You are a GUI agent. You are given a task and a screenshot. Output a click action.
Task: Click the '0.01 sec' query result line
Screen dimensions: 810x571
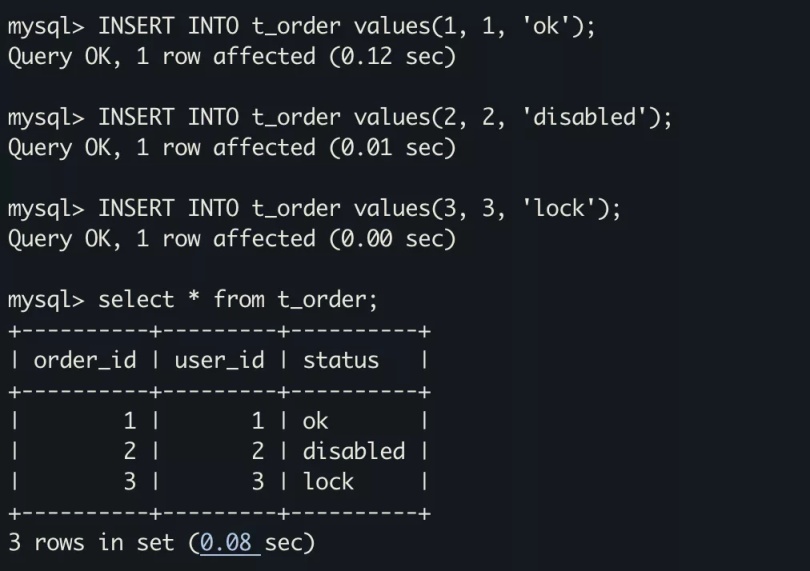[x=231, y=148]
